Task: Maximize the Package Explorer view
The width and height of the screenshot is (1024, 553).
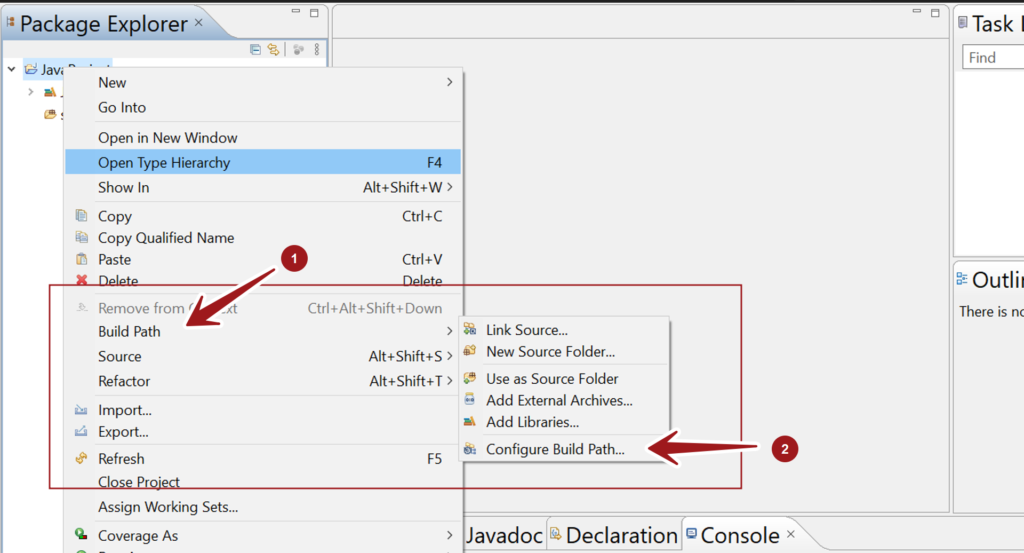Action: [x=314, y=14]
